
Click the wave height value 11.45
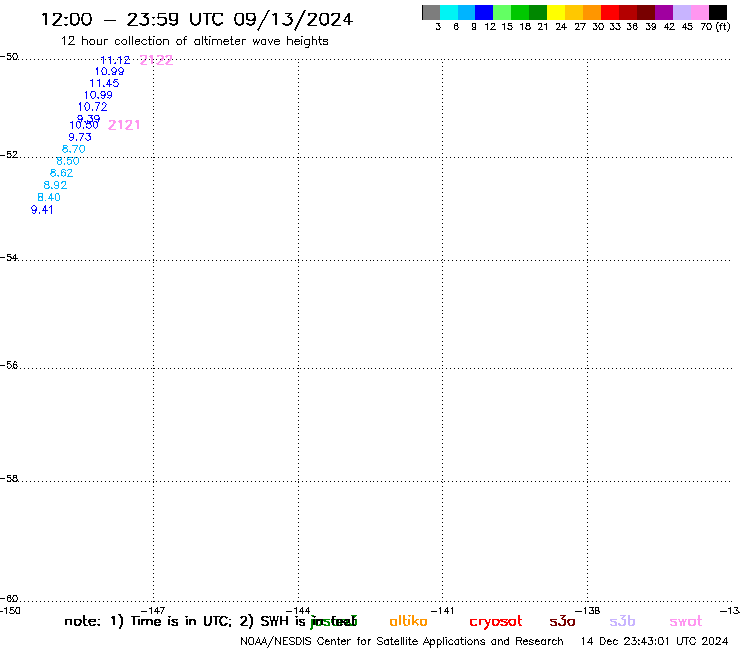(104, 83)
